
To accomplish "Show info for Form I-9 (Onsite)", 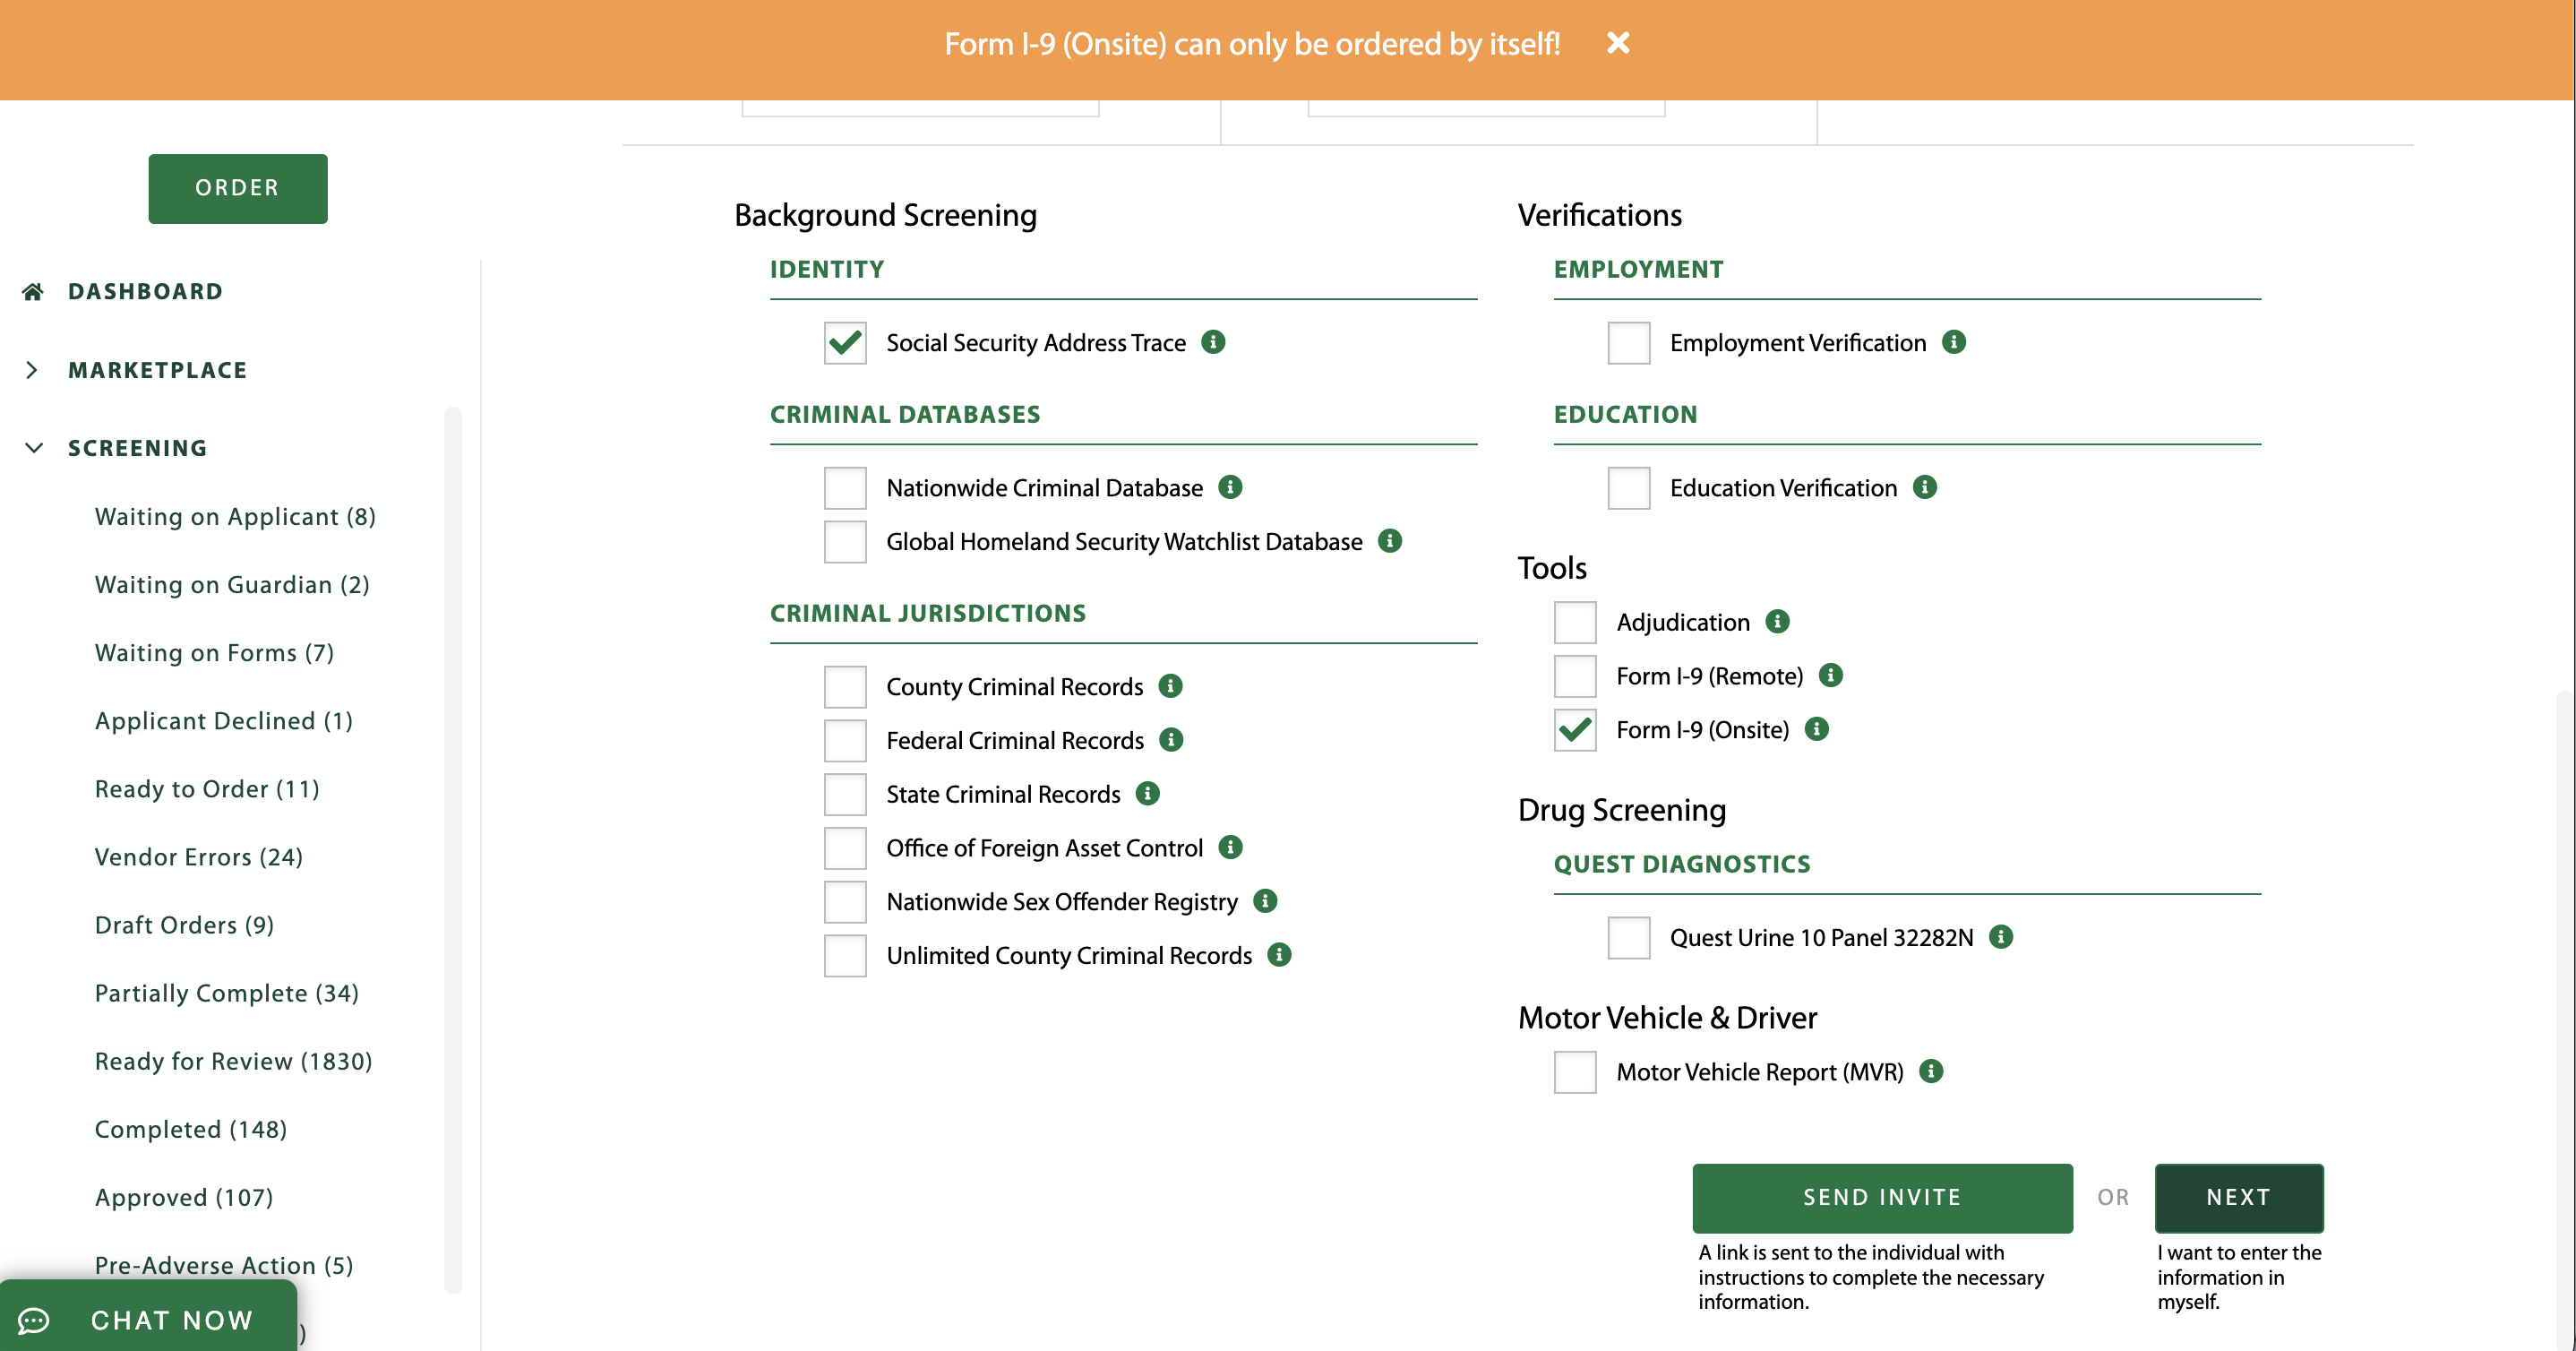I will point(1816,729).
